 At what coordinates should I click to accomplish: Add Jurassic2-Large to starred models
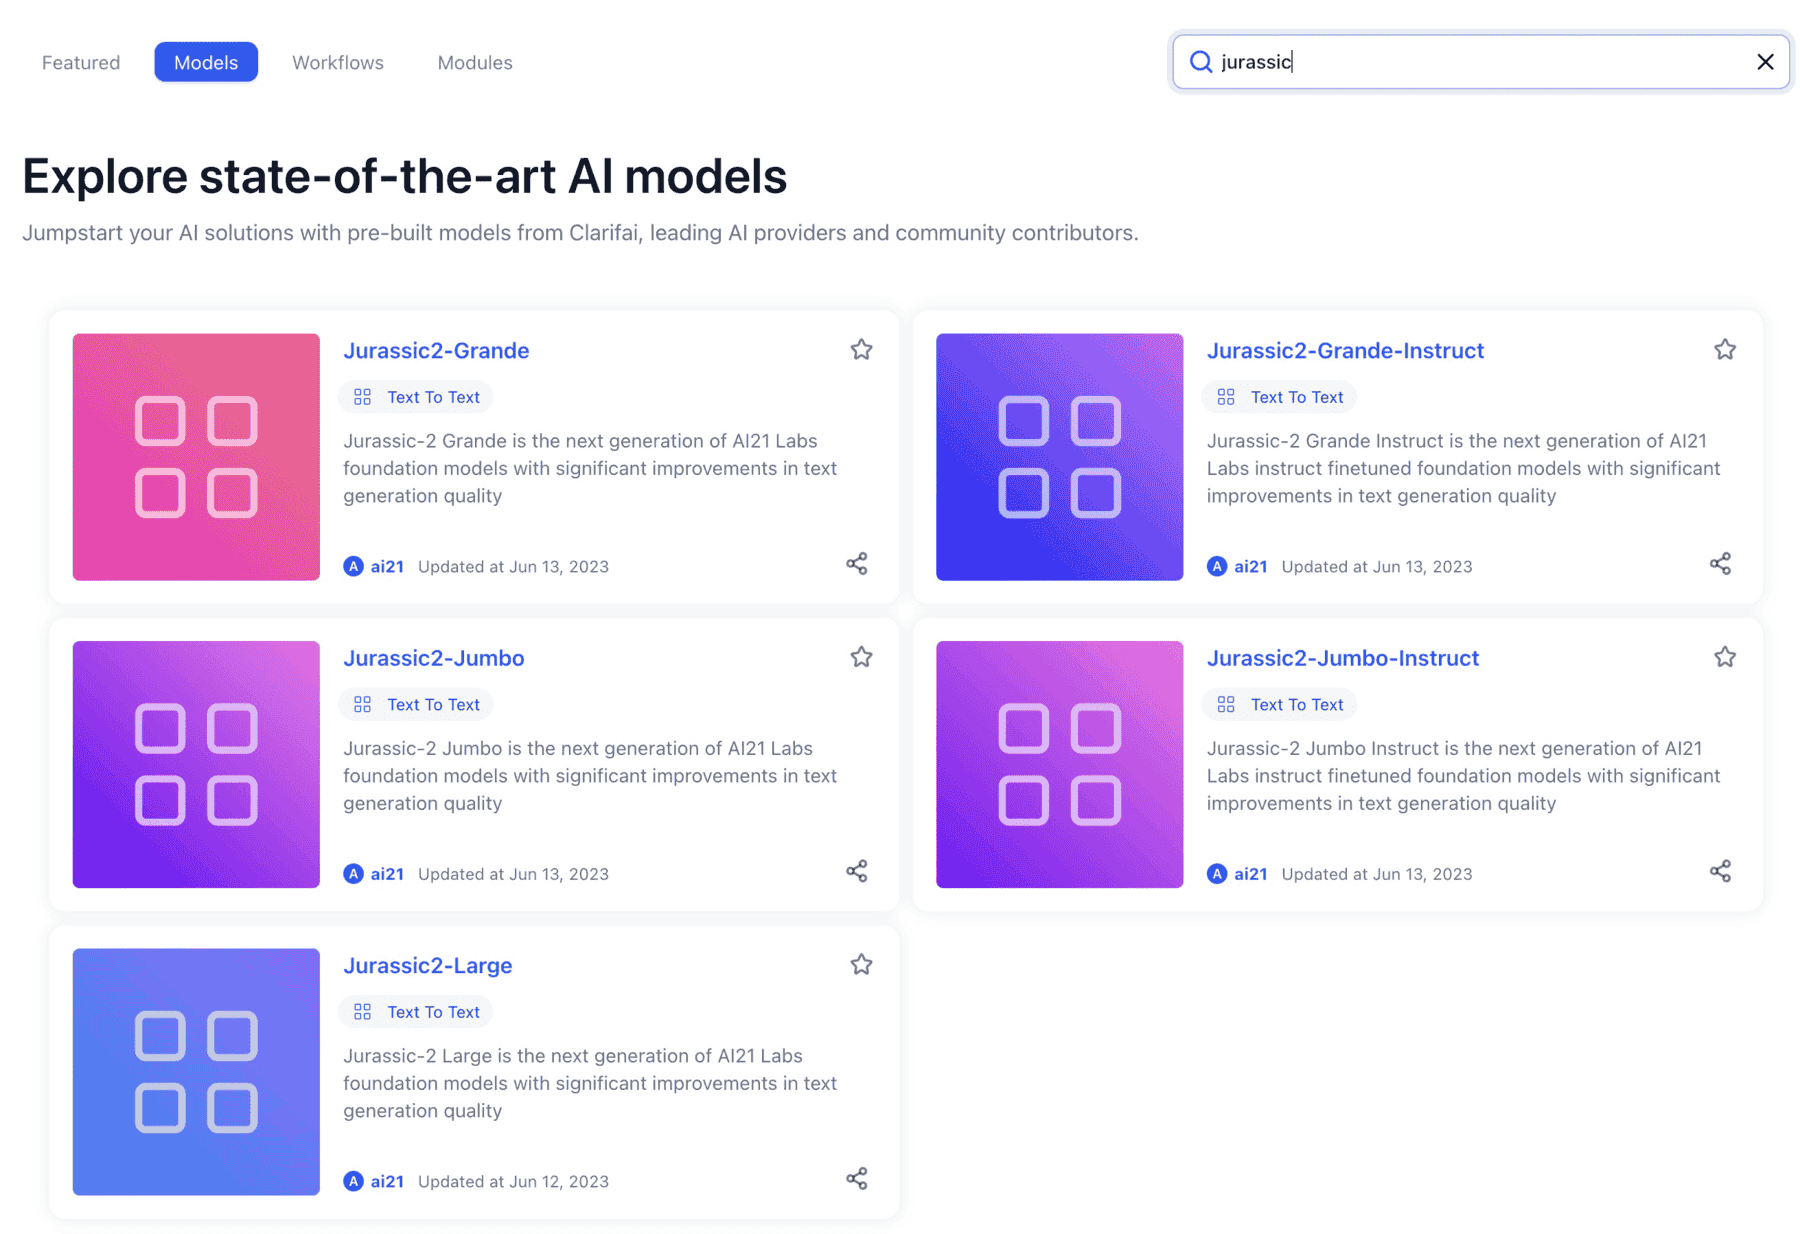click(x=861, y=965)
